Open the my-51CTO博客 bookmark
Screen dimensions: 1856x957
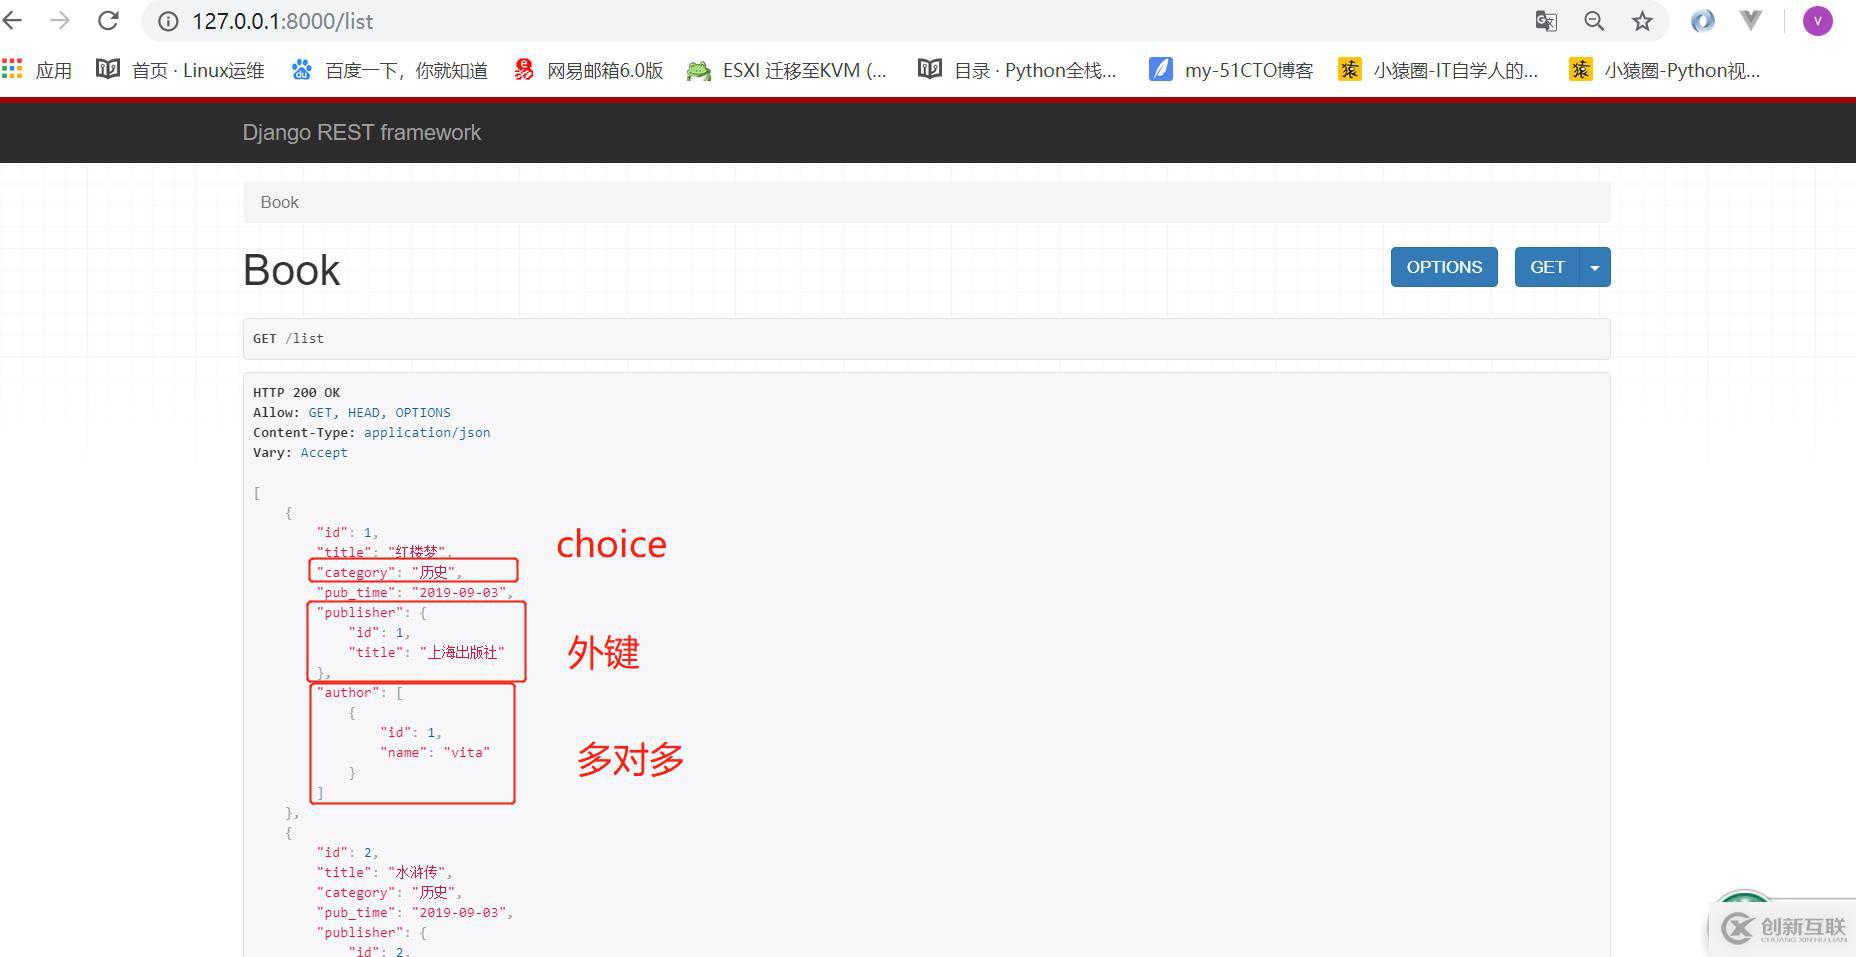tap(1232, 70)
